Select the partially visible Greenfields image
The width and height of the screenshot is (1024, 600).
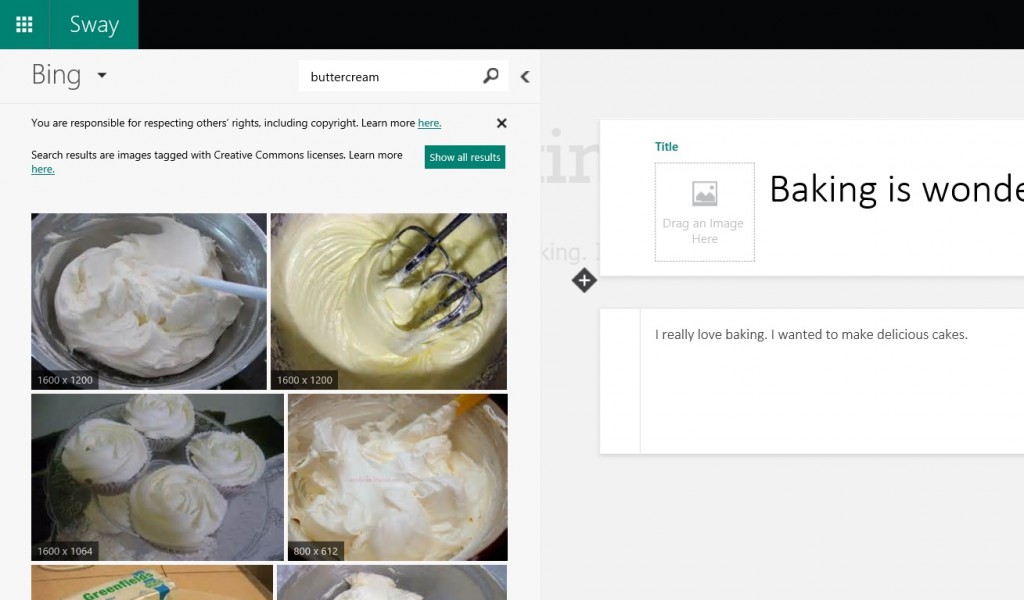pos(152,582)
